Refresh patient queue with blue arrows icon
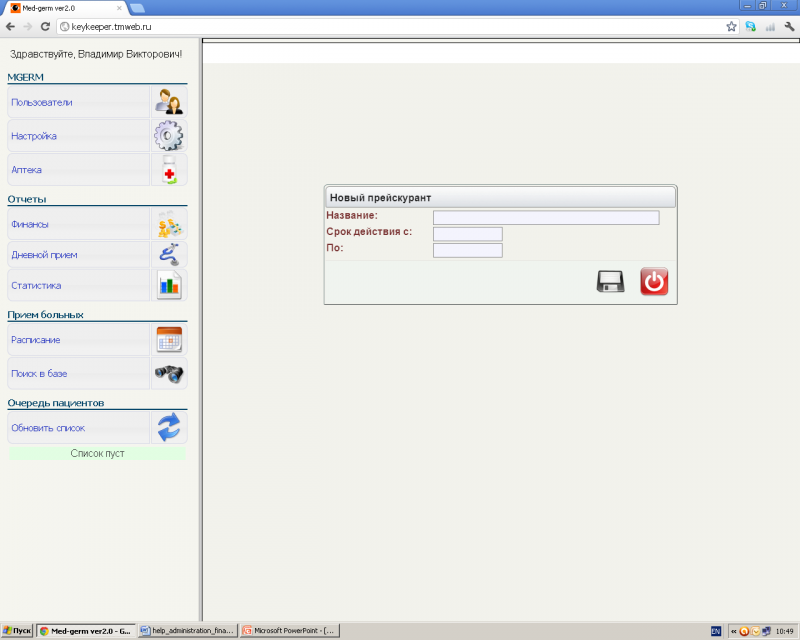This screenshot has height=640, width=800. click(x=168, y=428)
